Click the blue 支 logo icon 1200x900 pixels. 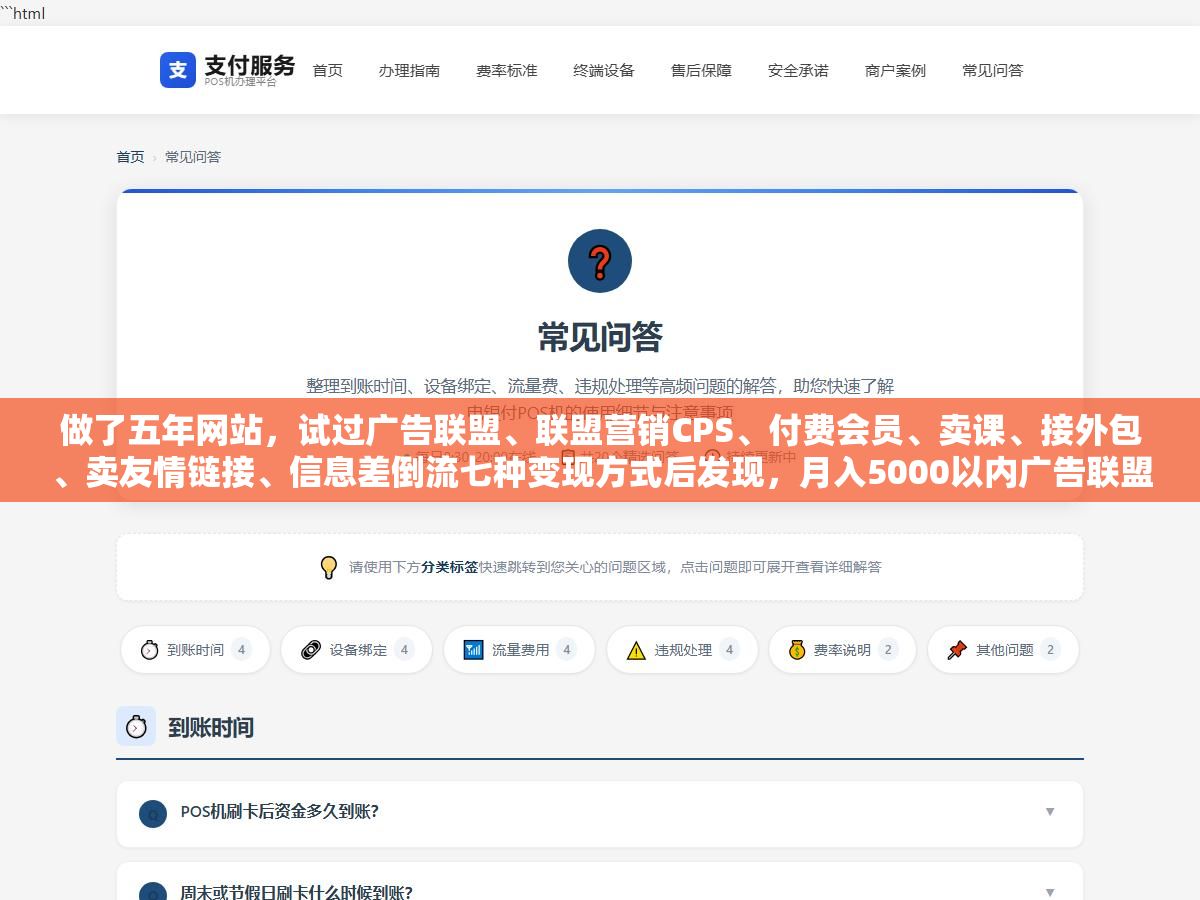point(178,70)
